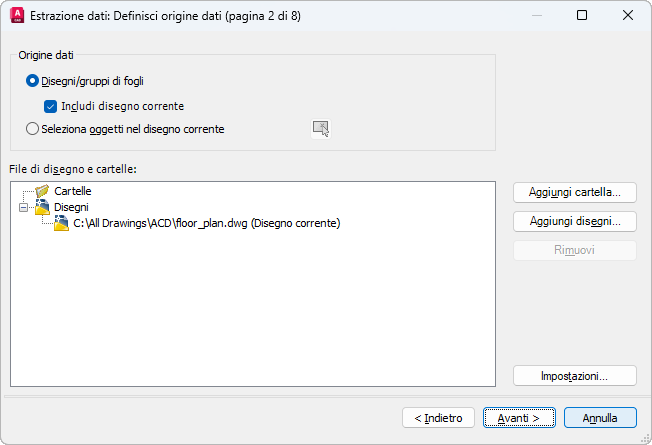The height and width of the screenshot is (445, 652).
Task: Click the AutoCAD app icon in title bar
Action: [16, 15]
